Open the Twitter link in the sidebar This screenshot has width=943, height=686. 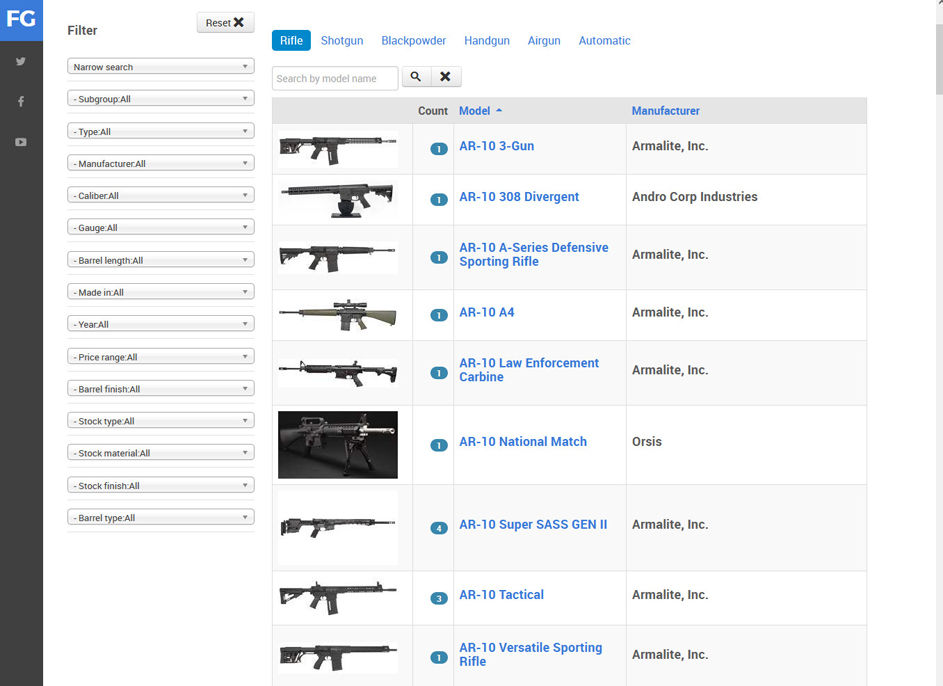21,61
